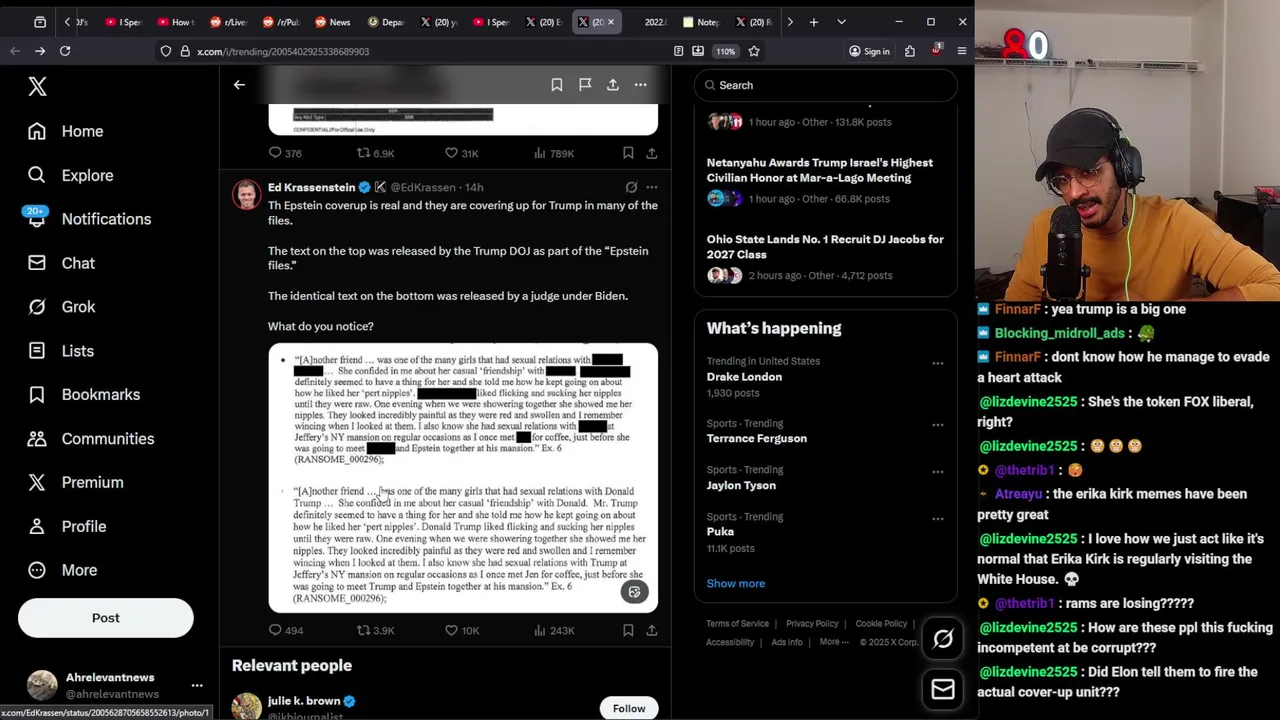Open more options for Jaylon Tyson trend
The height and width of the screenshot is (720, 1280).
click(937, 472)
